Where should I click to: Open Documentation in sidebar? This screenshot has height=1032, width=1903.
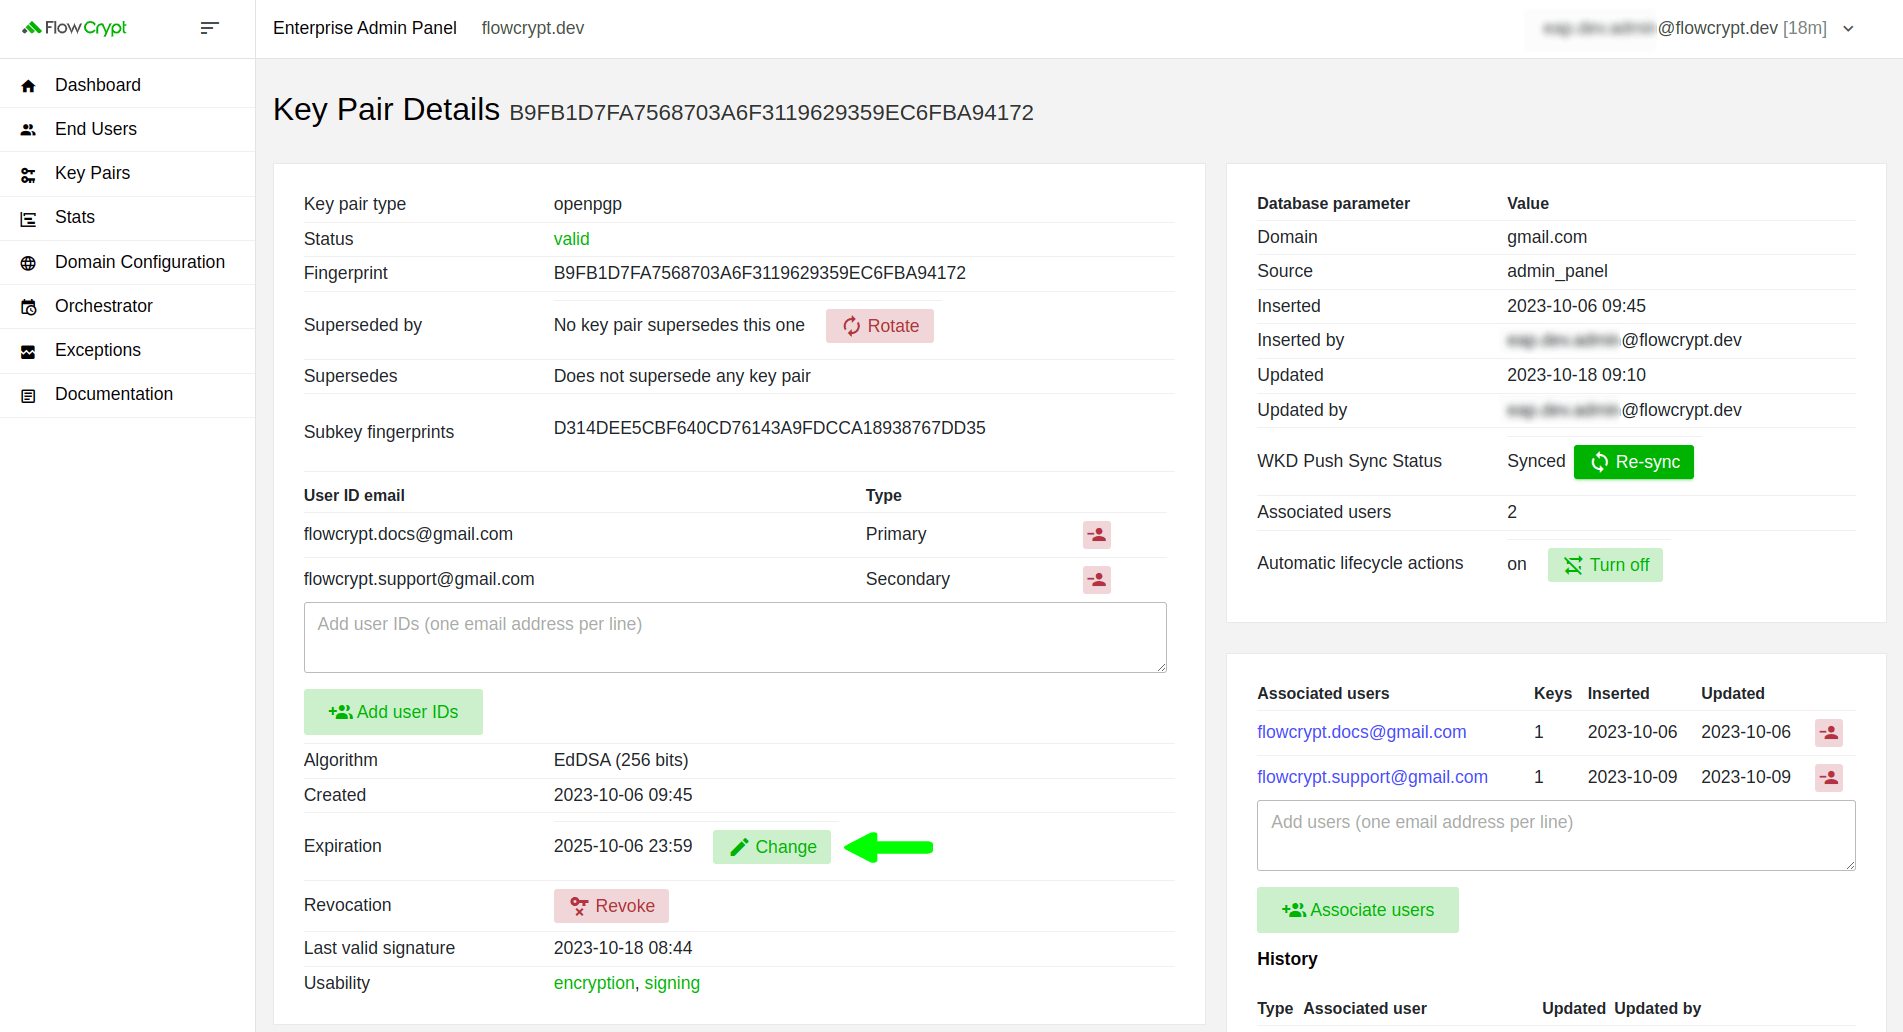[128, 394]
